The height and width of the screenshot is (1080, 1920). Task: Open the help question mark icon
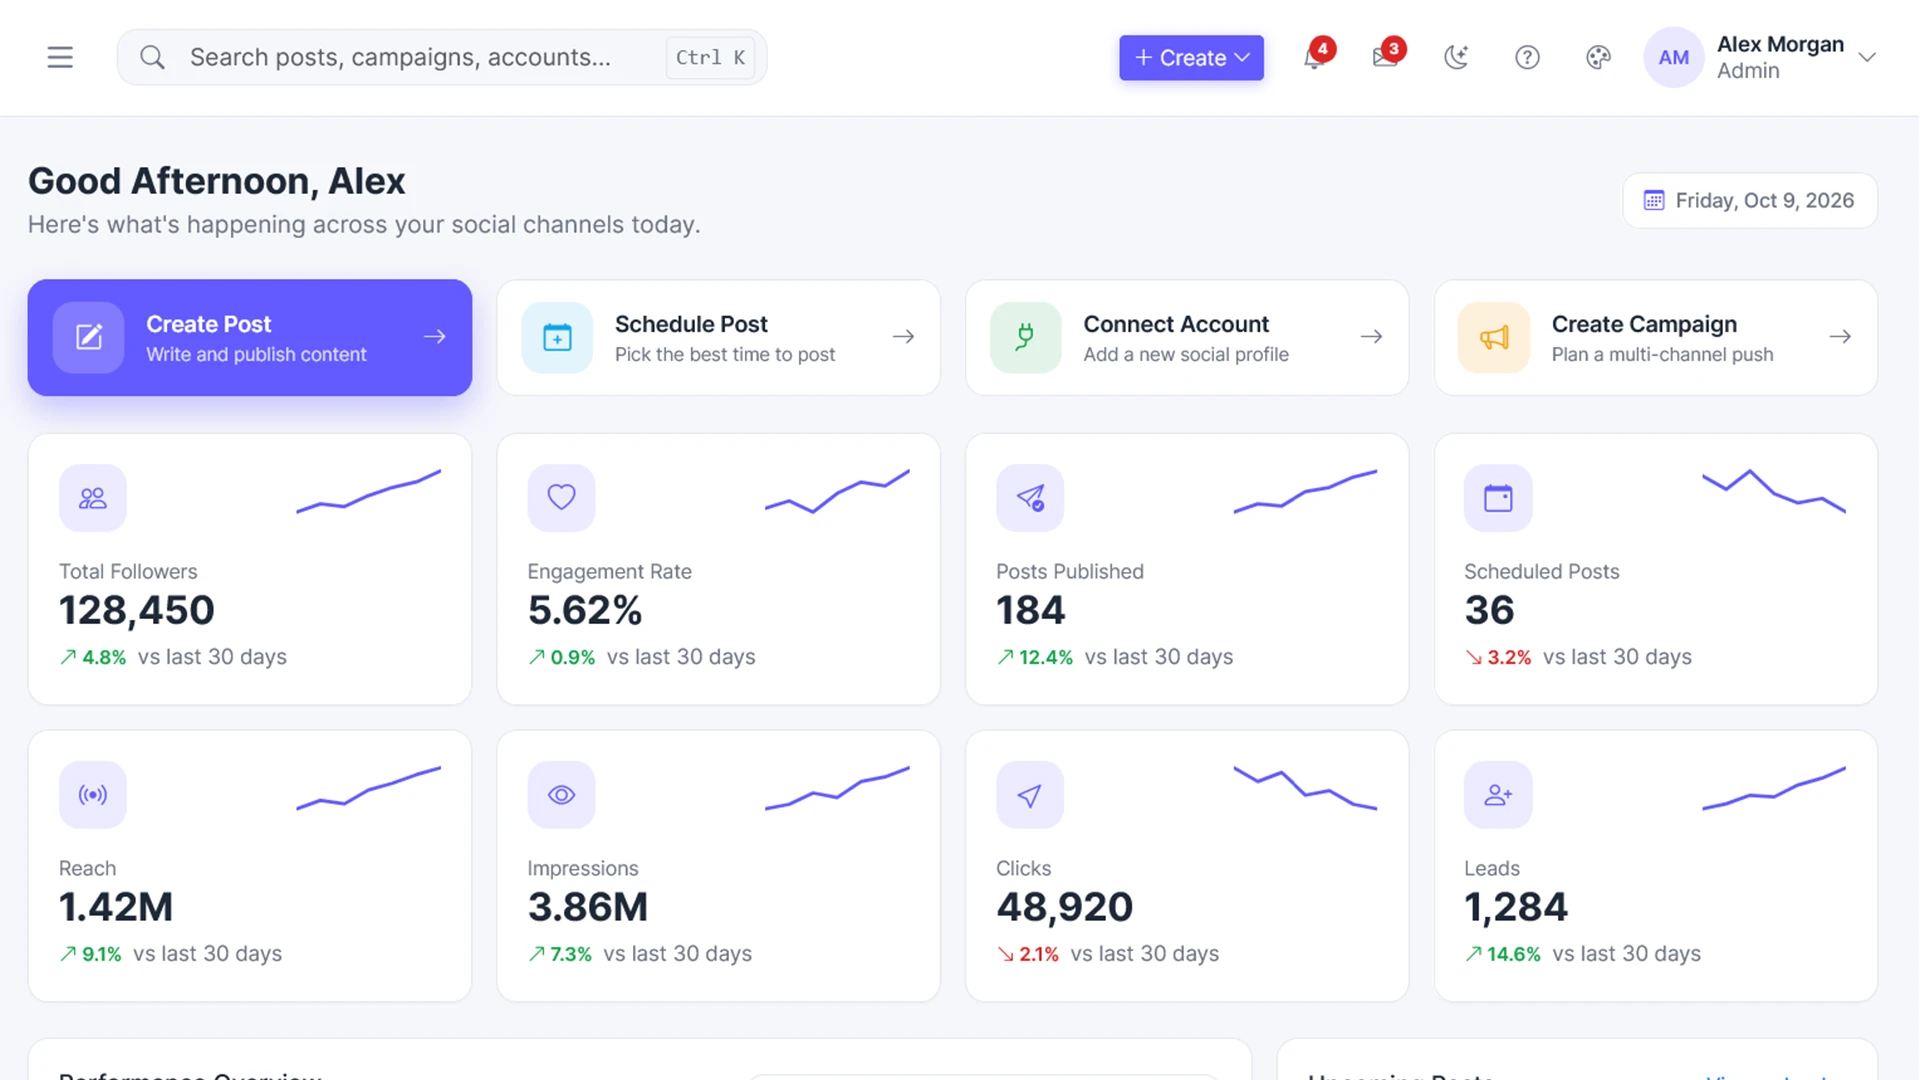click(x=1527, y=57)
